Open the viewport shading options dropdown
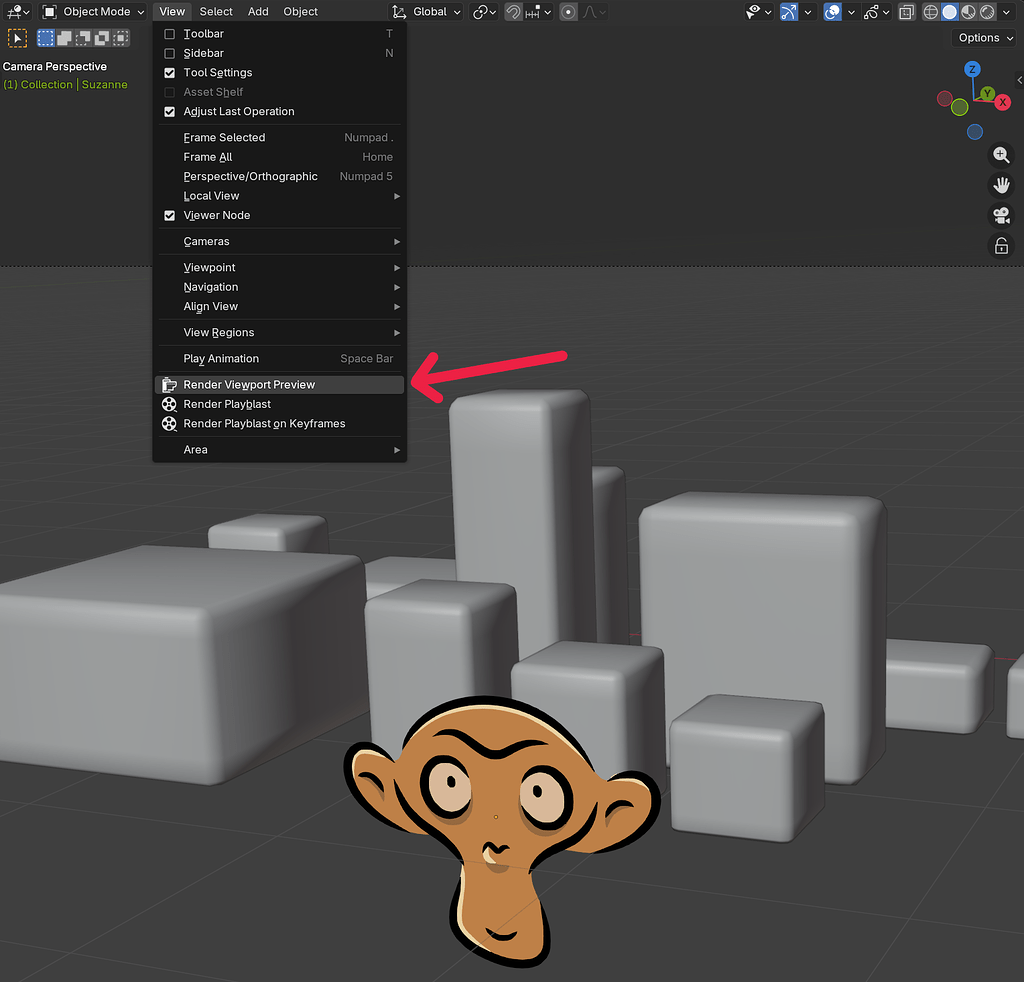The height and width of the screenshot is (982, 1024). click(x=1006, y=12)
